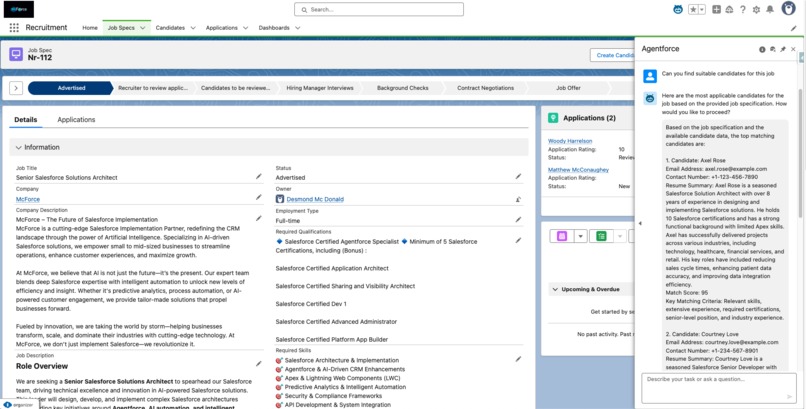Open Matthew McConaughey application link
Image resolution: width=806 pixels, height=409 pixels.
tap(578, 170)
